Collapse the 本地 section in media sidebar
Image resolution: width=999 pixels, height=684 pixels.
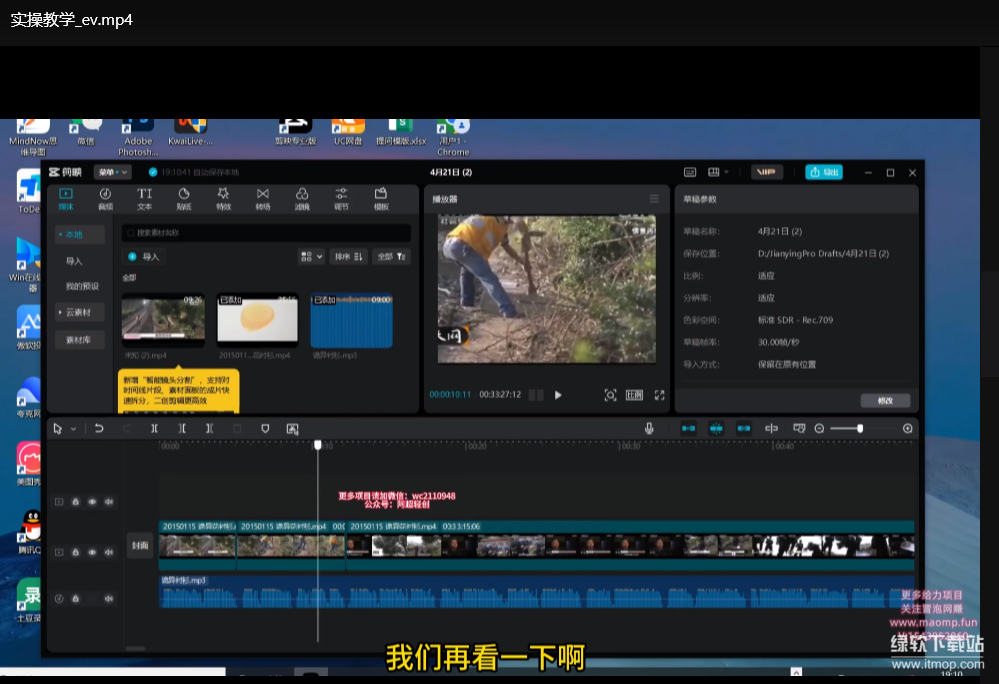click(79, 234)
